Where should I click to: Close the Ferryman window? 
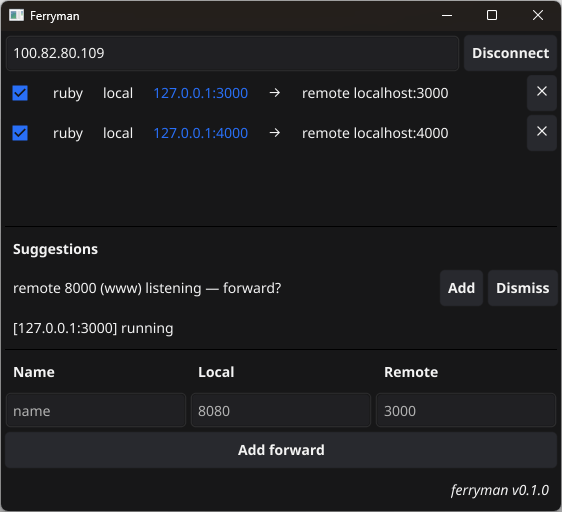click(538, 15)
